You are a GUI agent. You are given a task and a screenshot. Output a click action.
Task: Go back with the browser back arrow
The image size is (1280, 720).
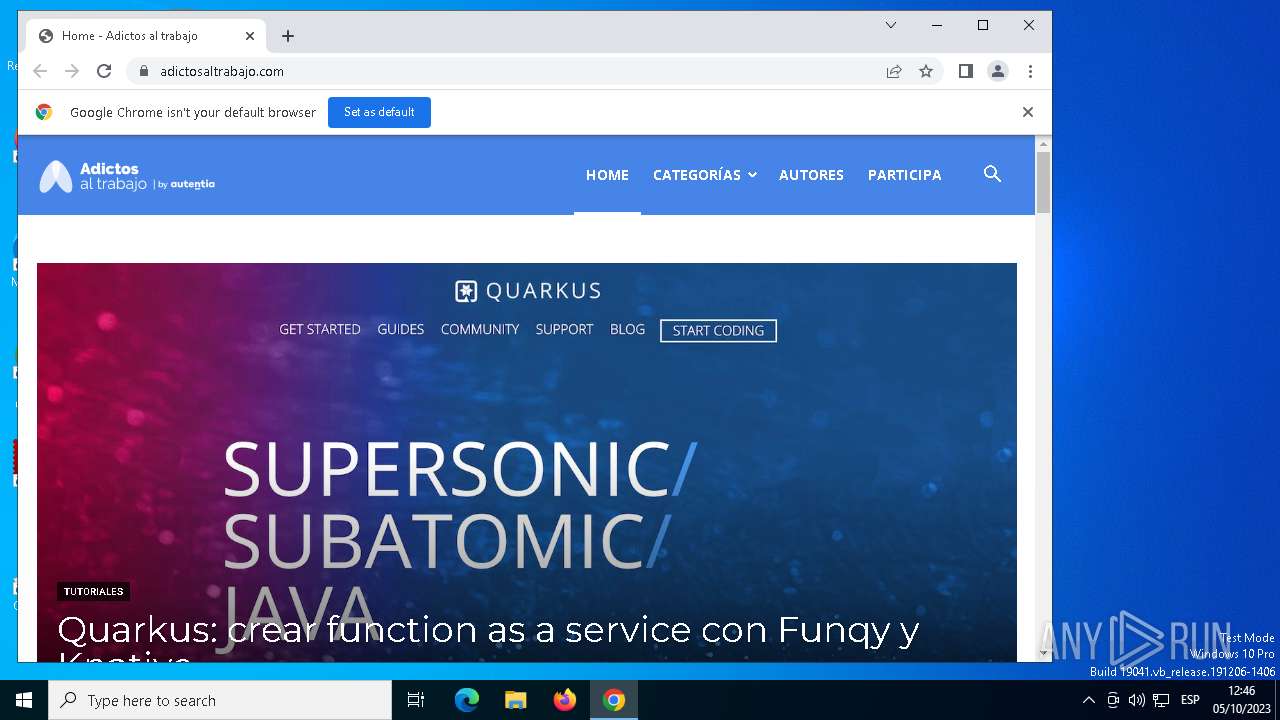[x=40, y=71]
